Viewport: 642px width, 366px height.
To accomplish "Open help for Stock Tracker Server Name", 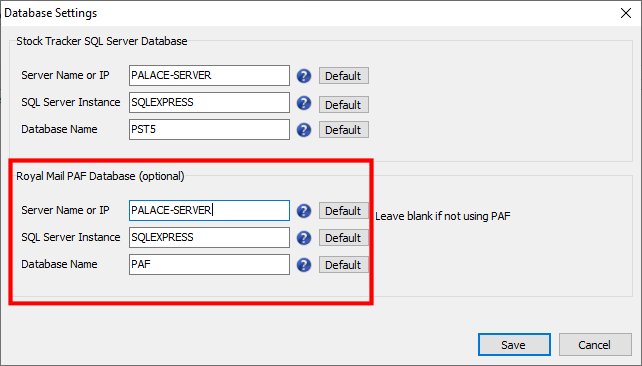I will [x=304, y=76].
